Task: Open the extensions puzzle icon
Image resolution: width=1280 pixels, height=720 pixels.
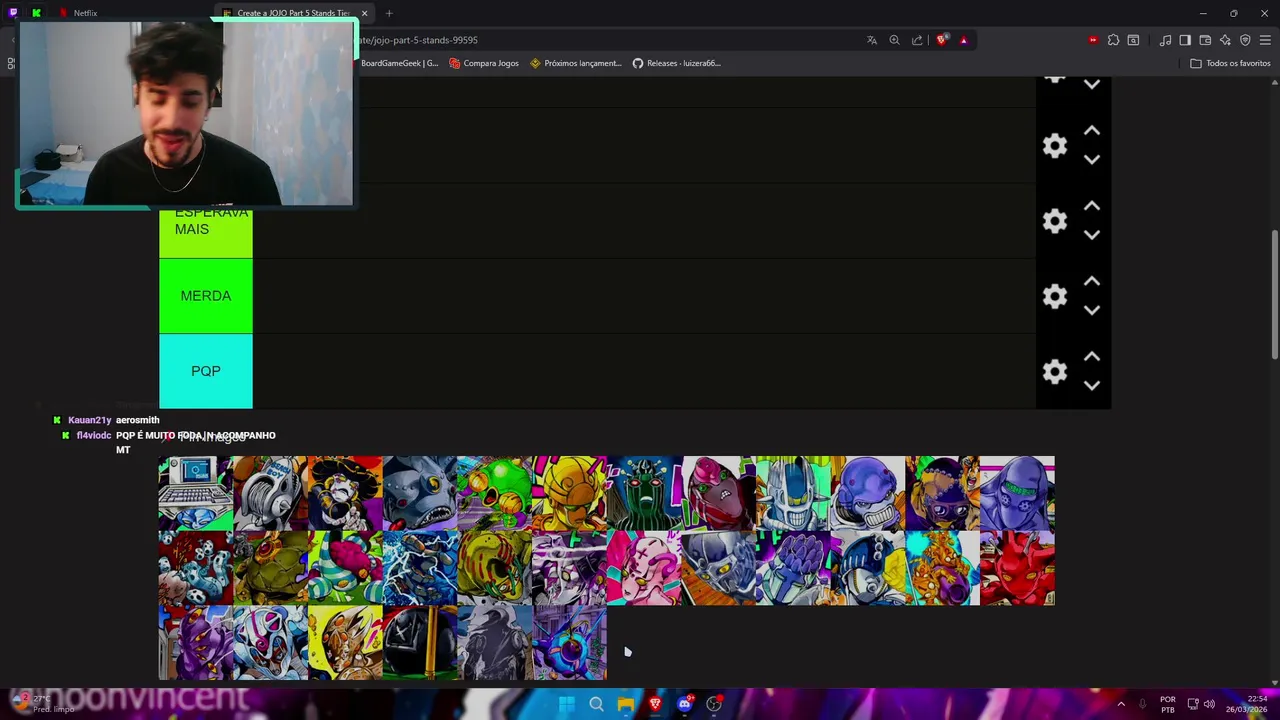Action: 1113,40
